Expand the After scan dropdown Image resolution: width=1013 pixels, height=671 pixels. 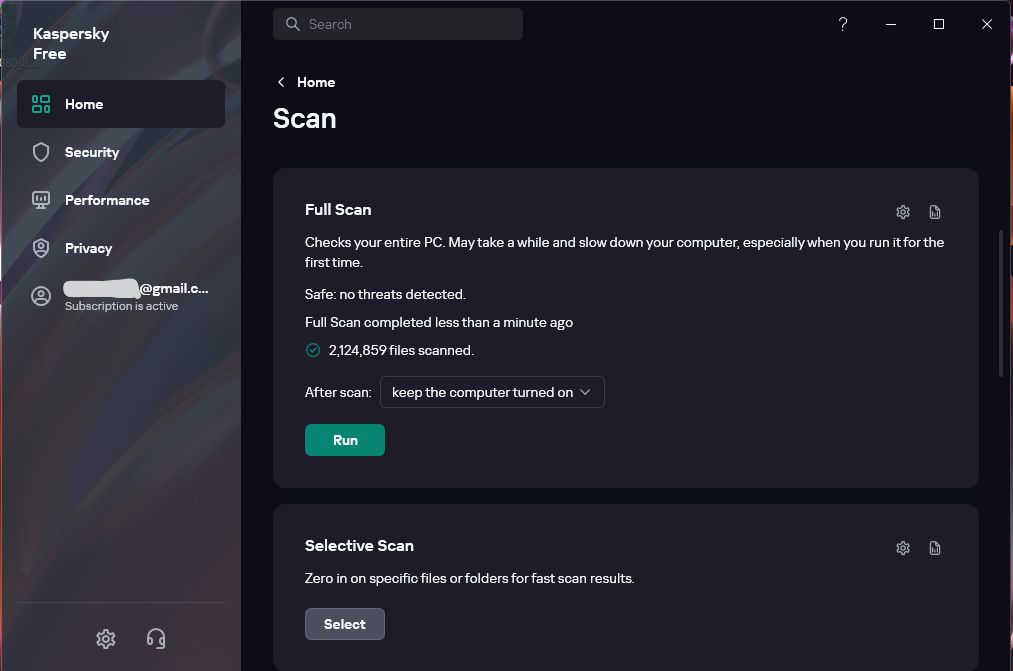click(x=492, y=392)
